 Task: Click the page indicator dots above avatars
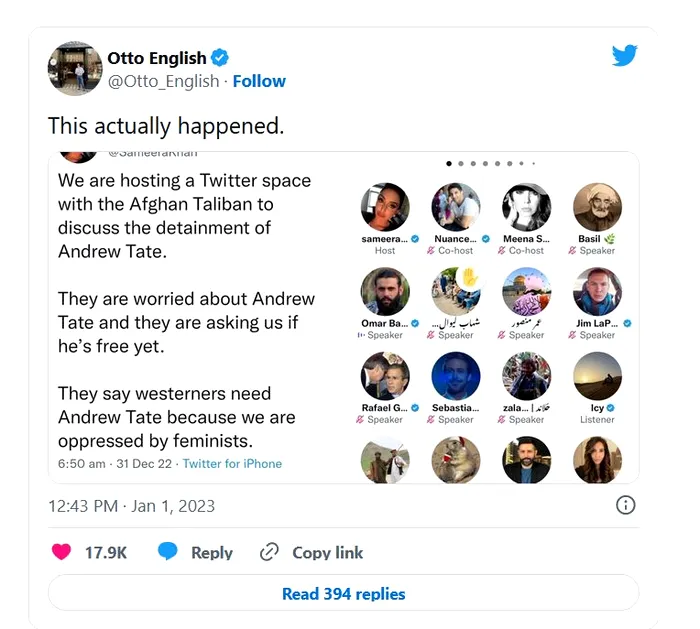tap(491, 163)
